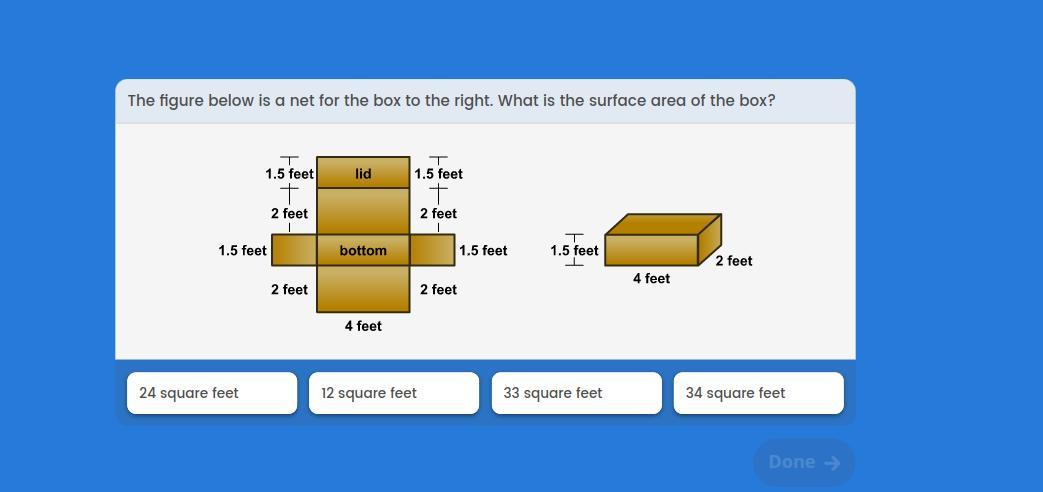Click the 2 feet label beside the 3D box

(734, 261)
